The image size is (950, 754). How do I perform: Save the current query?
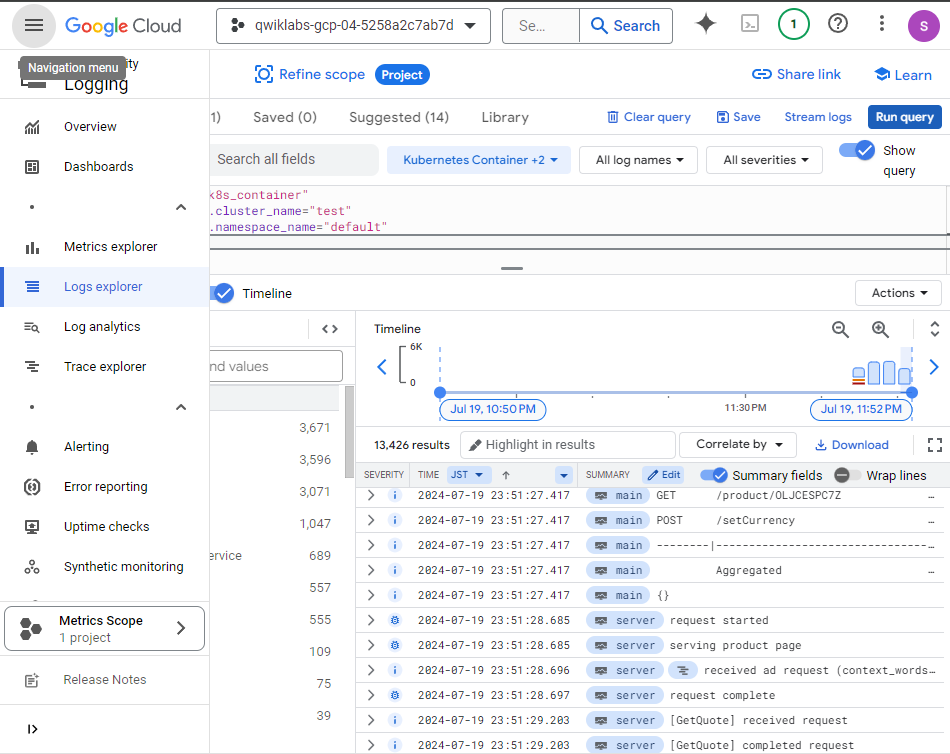tap(738, 117)
